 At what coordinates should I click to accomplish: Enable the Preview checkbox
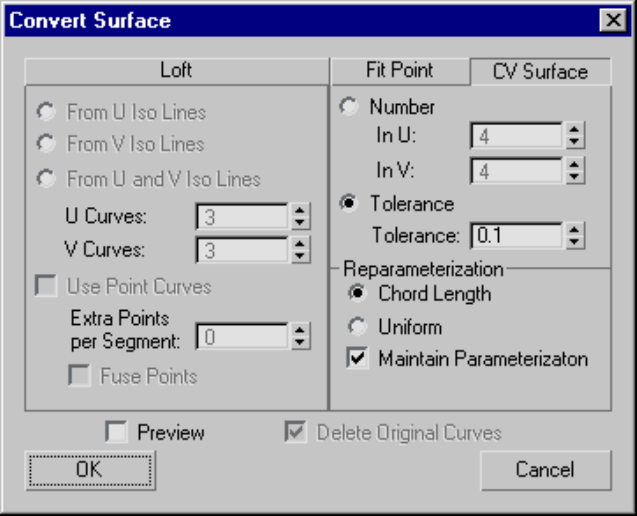click(x=117, y=432)
